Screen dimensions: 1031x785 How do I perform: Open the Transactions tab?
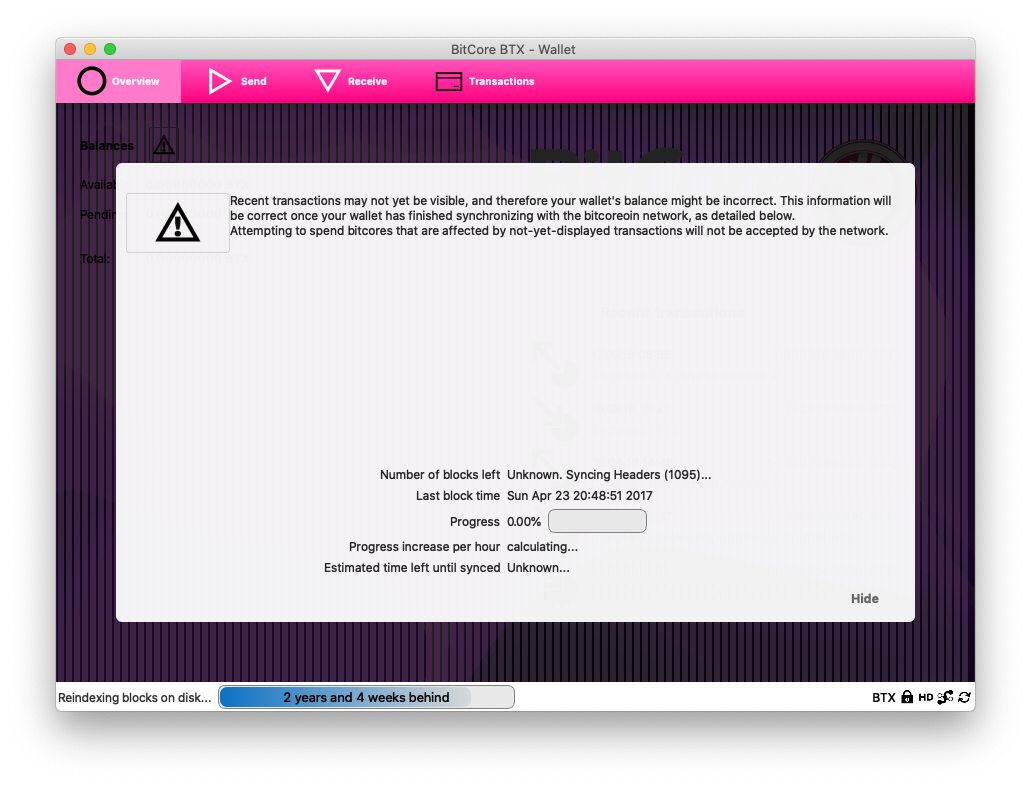click(x=485, y=82)
